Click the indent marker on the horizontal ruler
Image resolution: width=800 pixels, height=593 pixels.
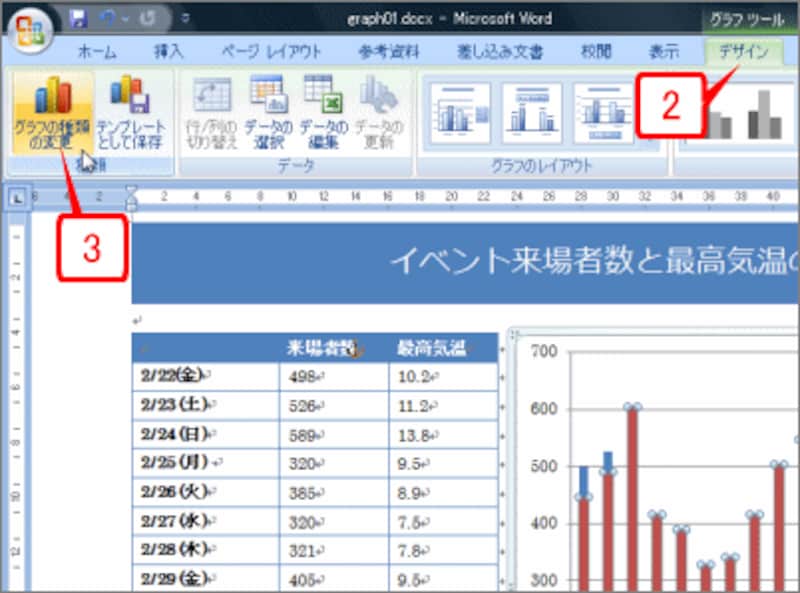click(x=130, y=197)
